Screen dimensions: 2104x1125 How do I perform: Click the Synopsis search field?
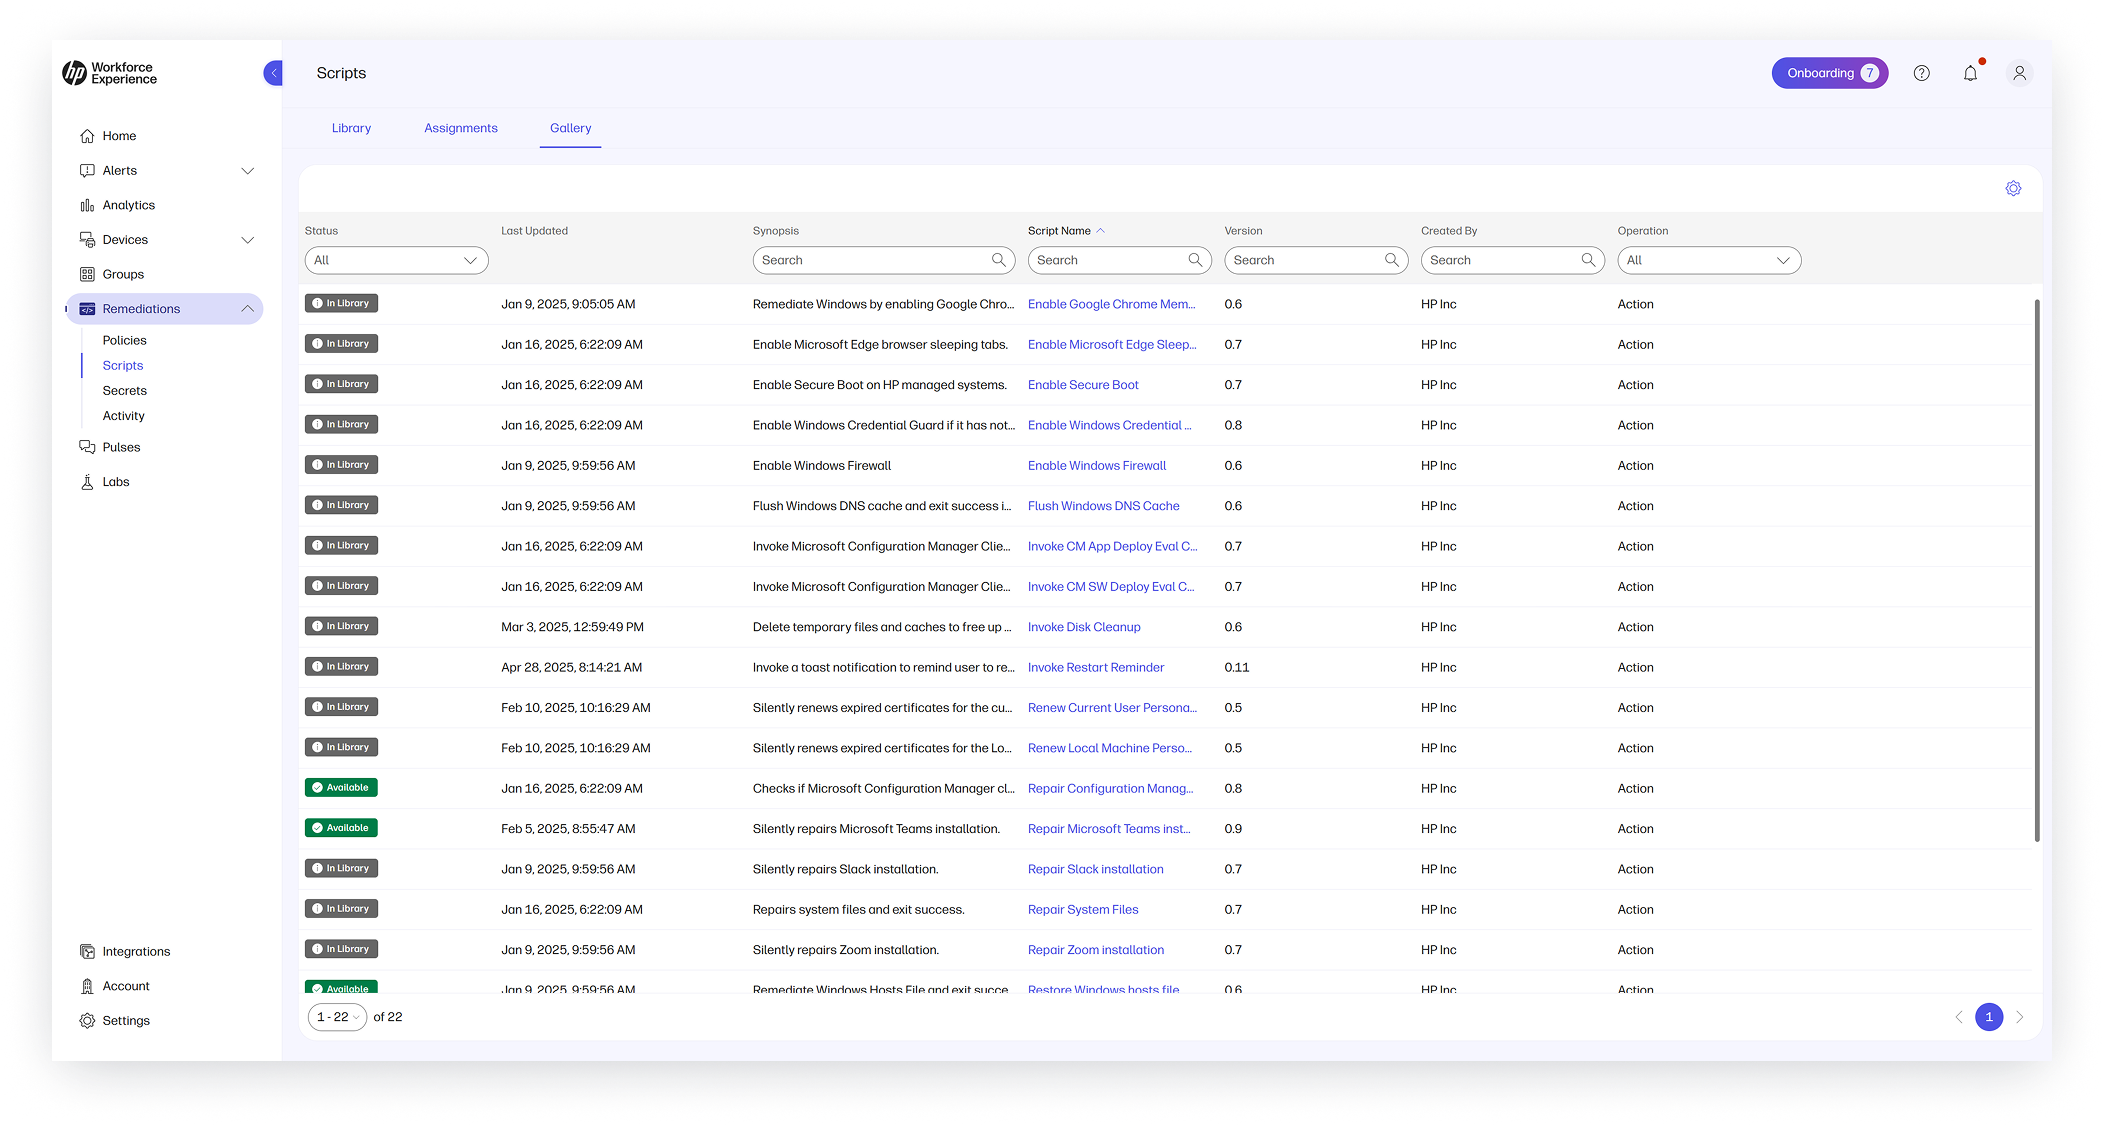tap(884, 260)
